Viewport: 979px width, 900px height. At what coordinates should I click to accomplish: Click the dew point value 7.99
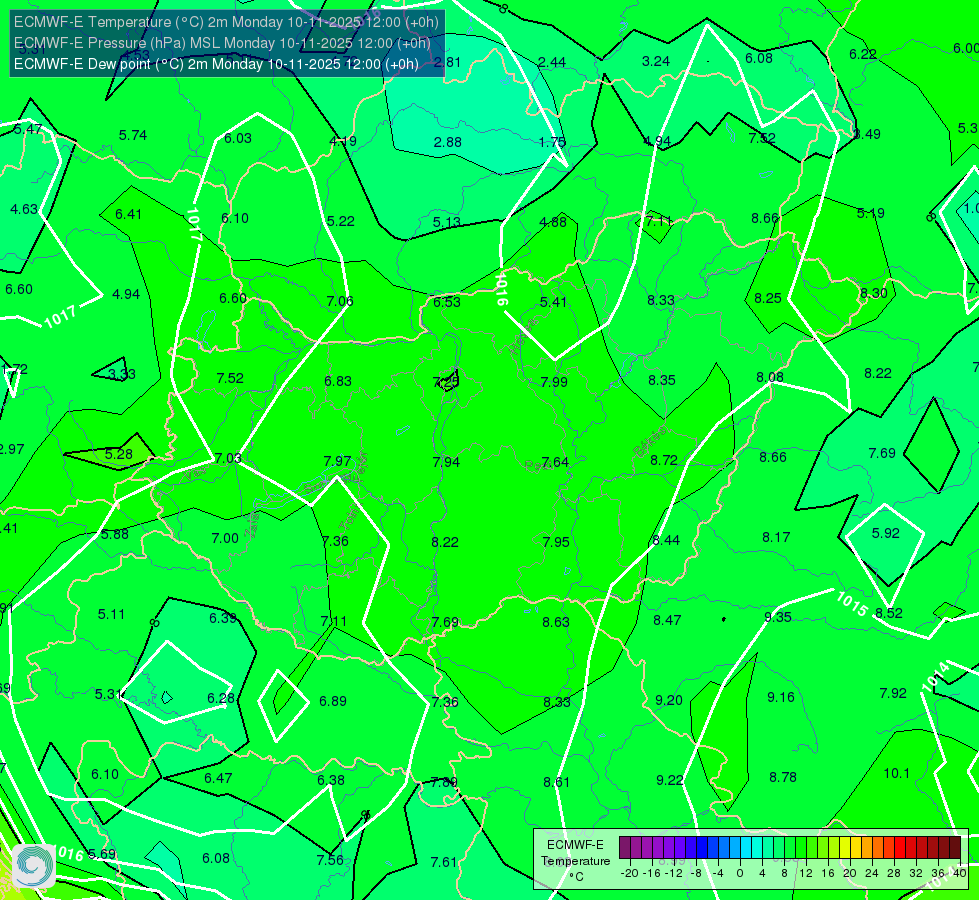click(554, 382)
